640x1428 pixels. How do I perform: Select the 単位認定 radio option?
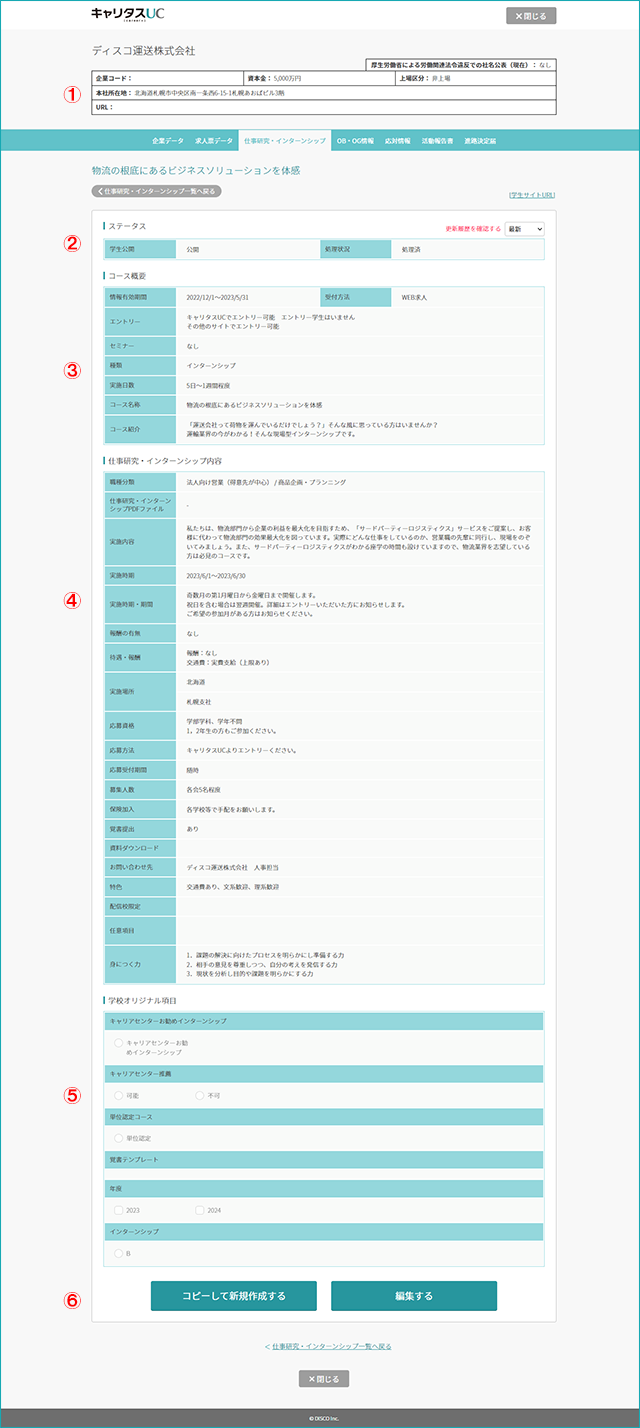(x=119, y=1138)
